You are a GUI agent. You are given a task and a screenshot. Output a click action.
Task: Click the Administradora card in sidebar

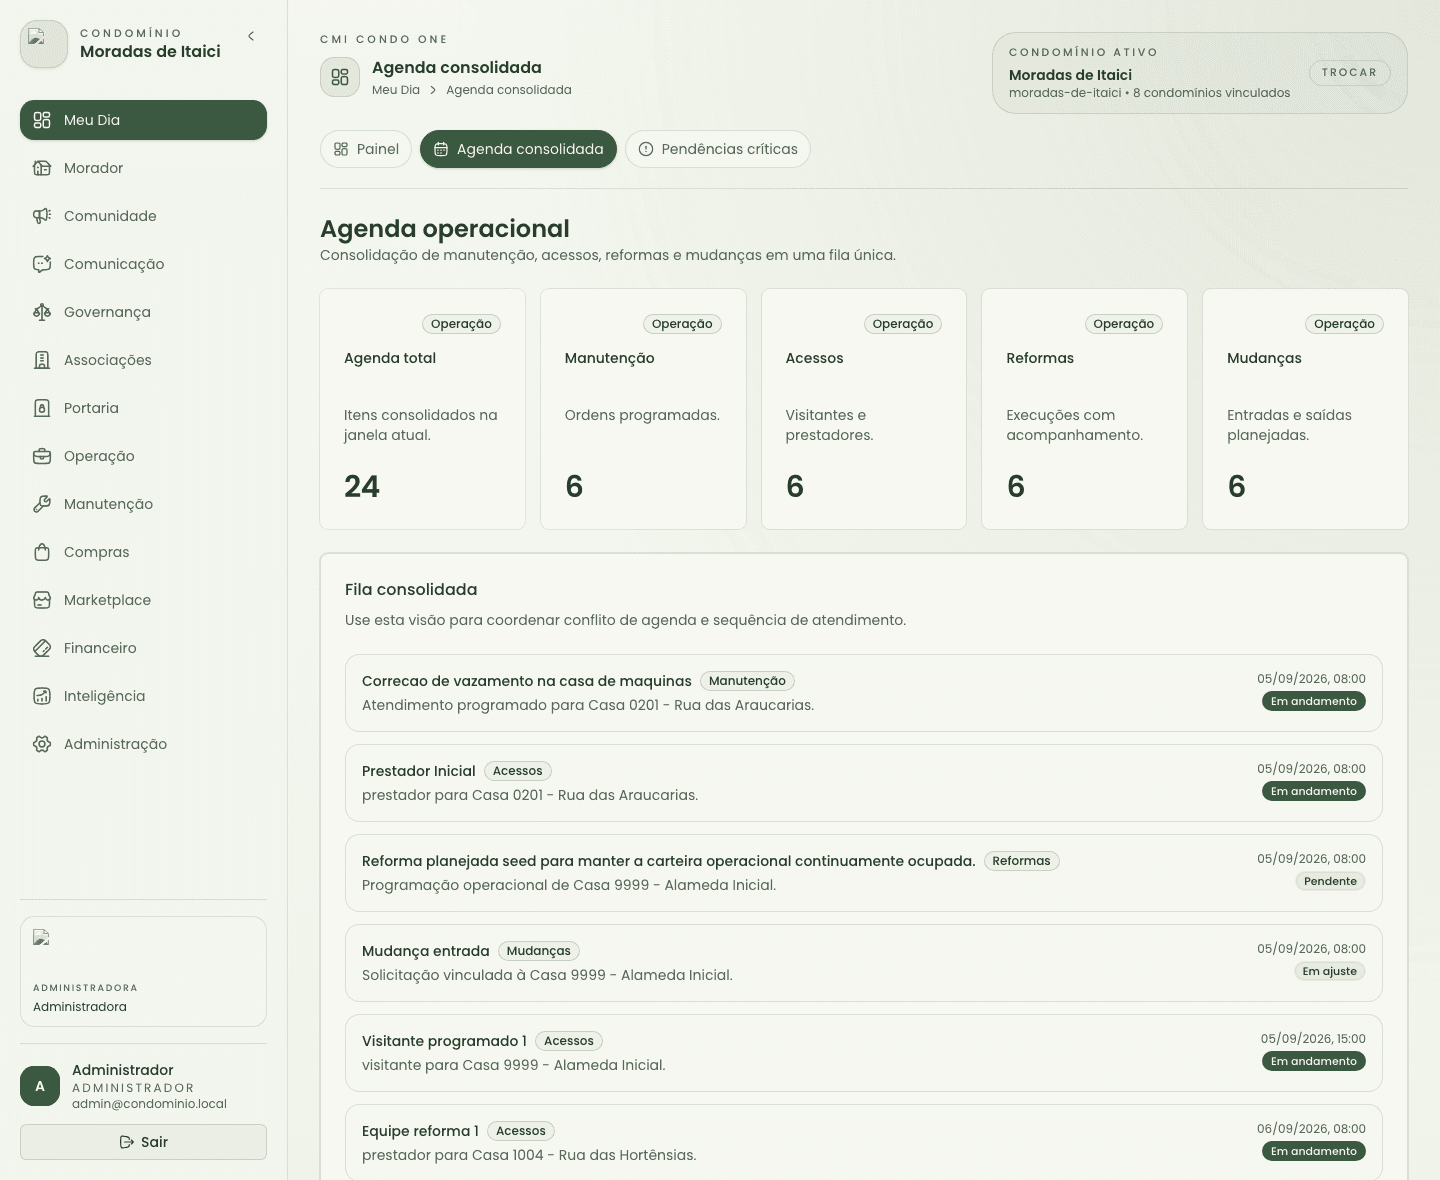click(143, 971)
